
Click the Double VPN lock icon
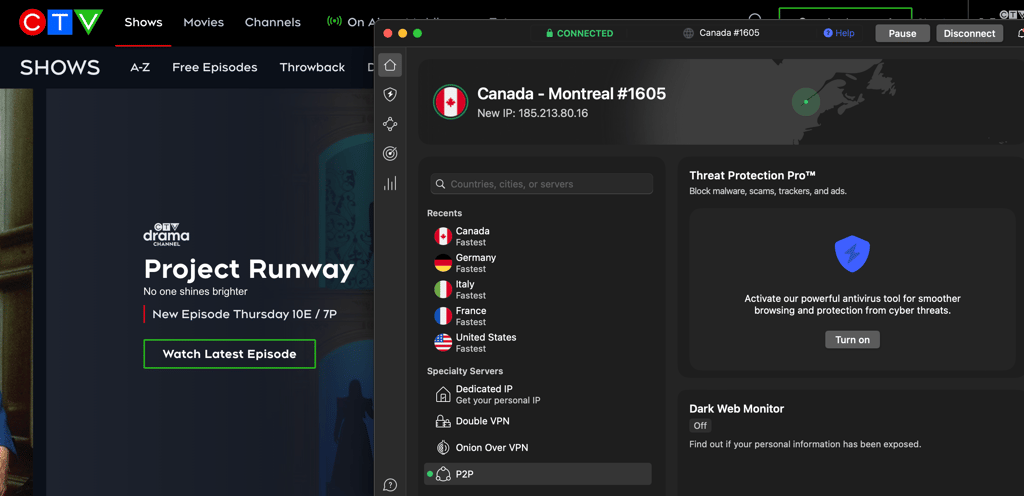point(443,421)
